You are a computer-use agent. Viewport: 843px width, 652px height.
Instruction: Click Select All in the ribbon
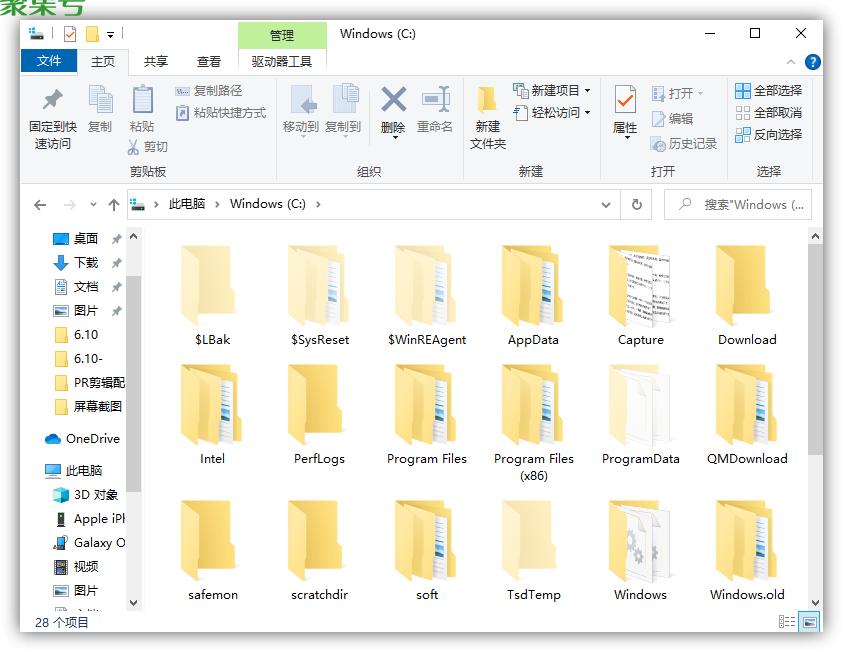768,91
